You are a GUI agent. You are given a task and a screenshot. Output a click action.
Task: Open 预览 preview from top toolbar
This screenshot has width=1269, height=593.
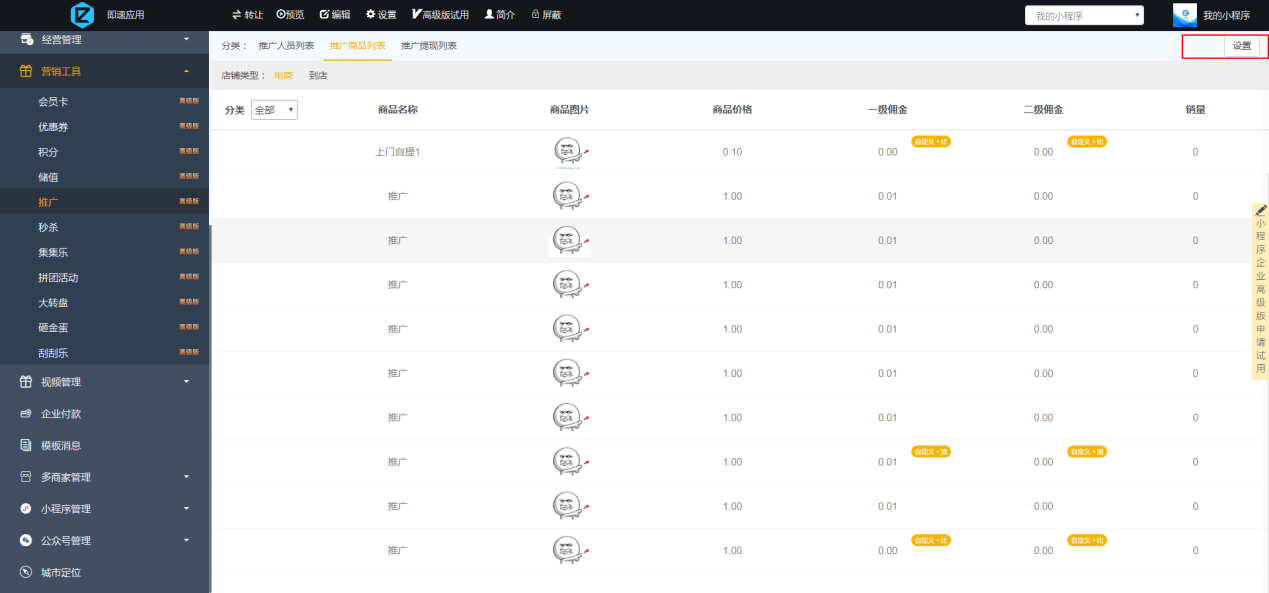click(281, 15)
